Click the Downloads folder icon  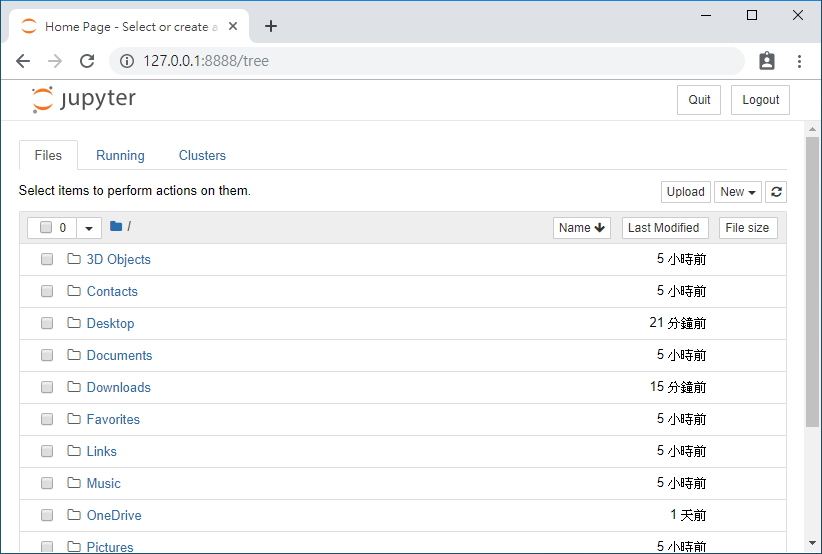coord(74,386)
